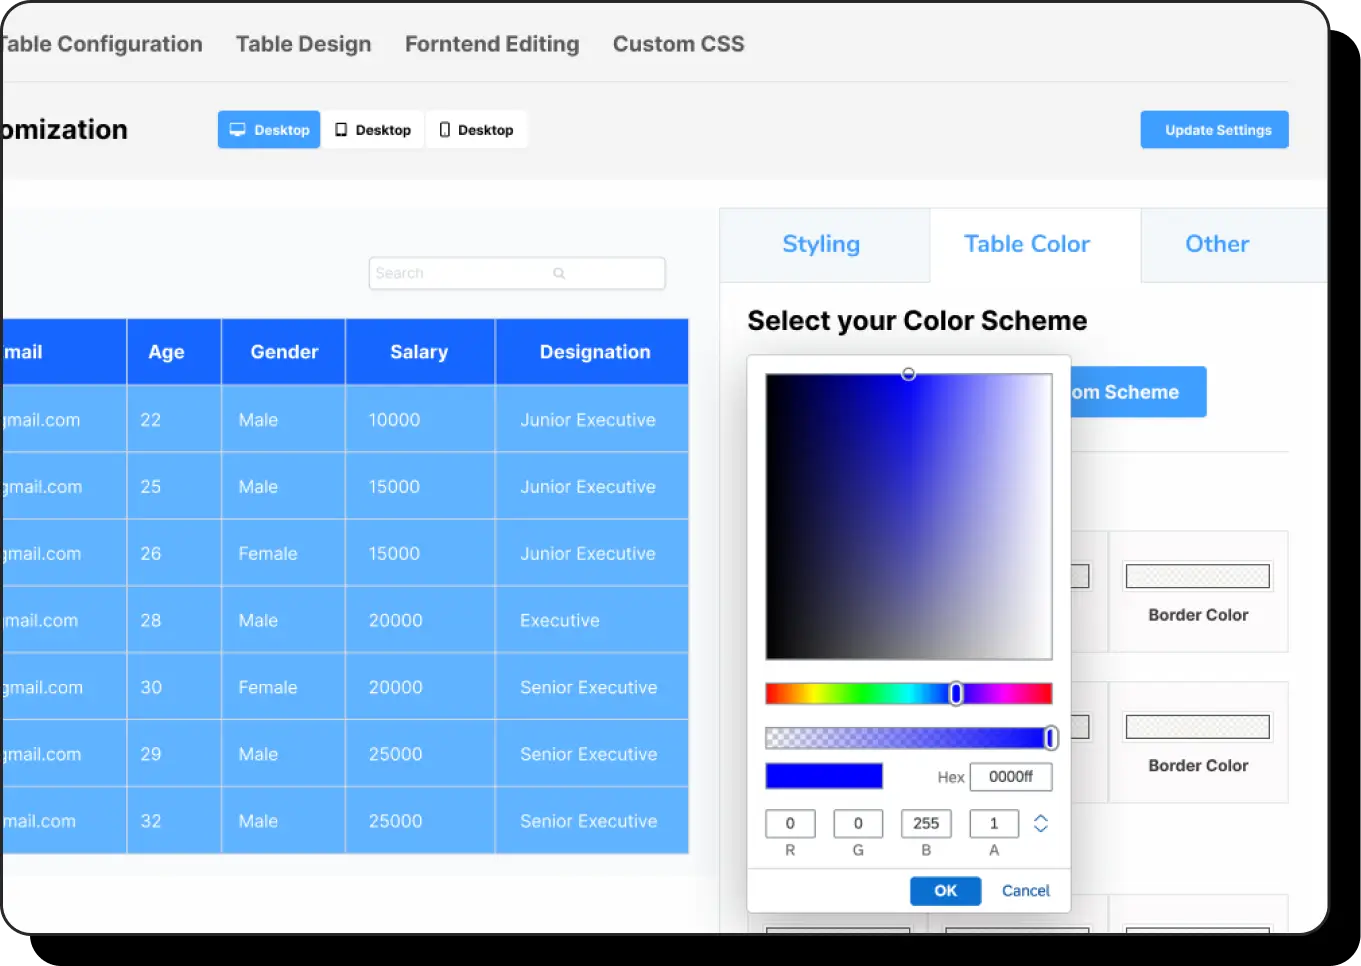1361x966 pixels.
Task: Click the Salary column header
Action: (419, 352)
